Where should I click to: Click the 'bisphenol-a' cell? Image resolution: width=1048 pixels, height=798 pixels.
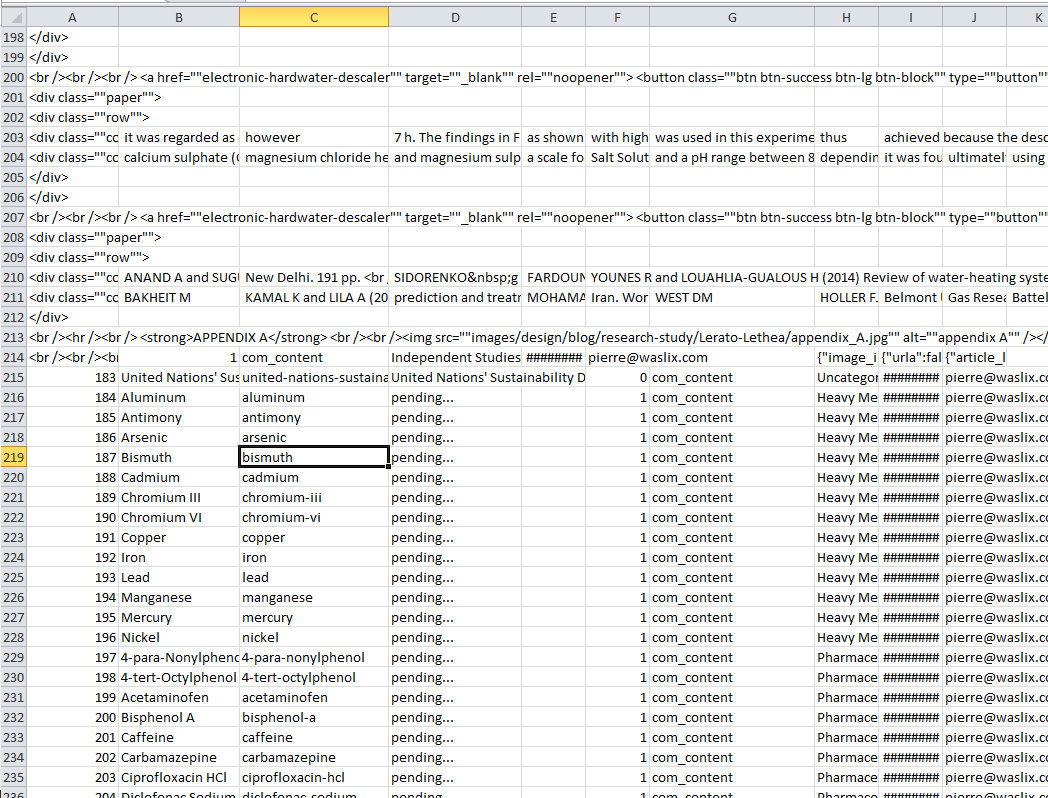coord(313,718)
